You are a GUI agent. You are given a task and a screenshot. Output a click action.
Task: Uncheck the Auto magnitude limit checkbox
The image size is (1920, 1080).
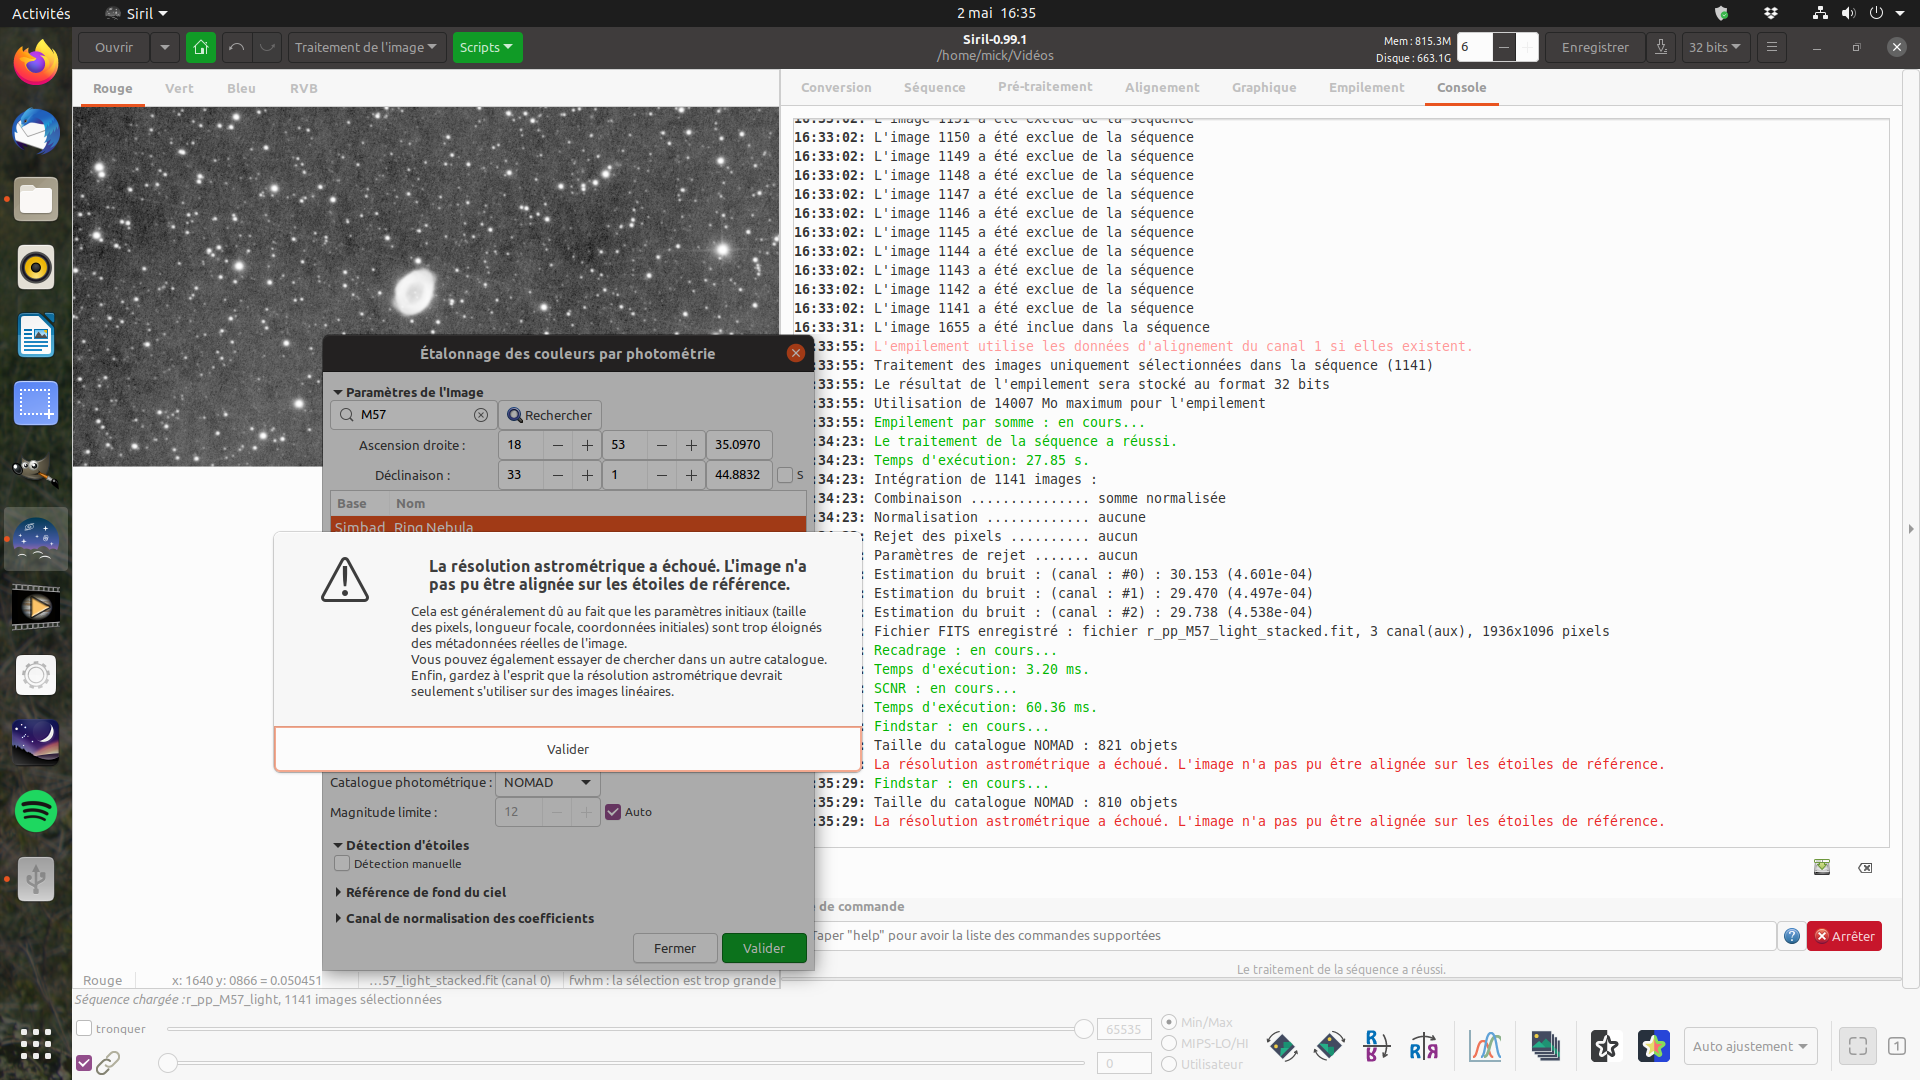(x=613, y=812)
